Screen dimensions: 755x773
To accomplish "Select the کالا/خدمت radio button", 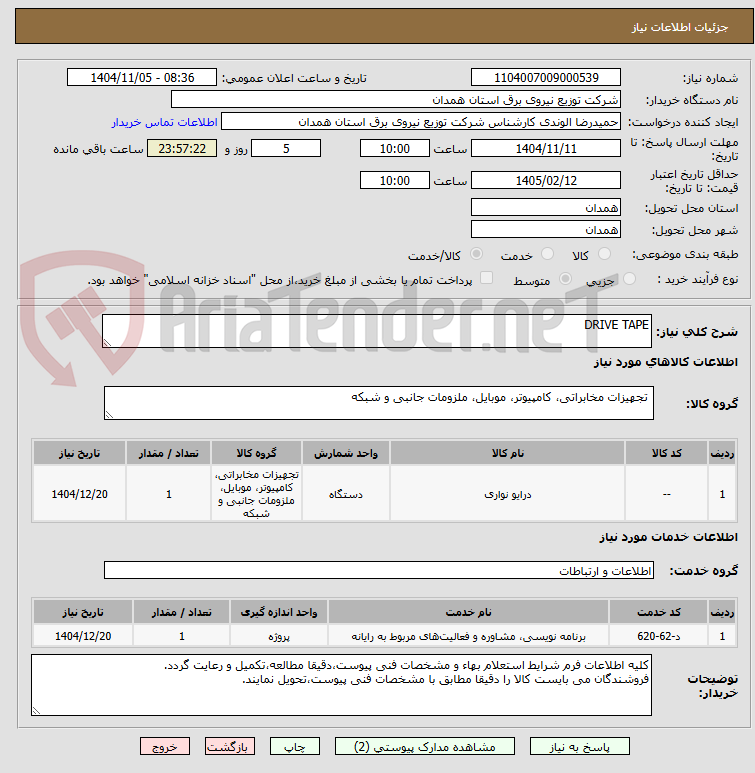I will tap(476, 254).
